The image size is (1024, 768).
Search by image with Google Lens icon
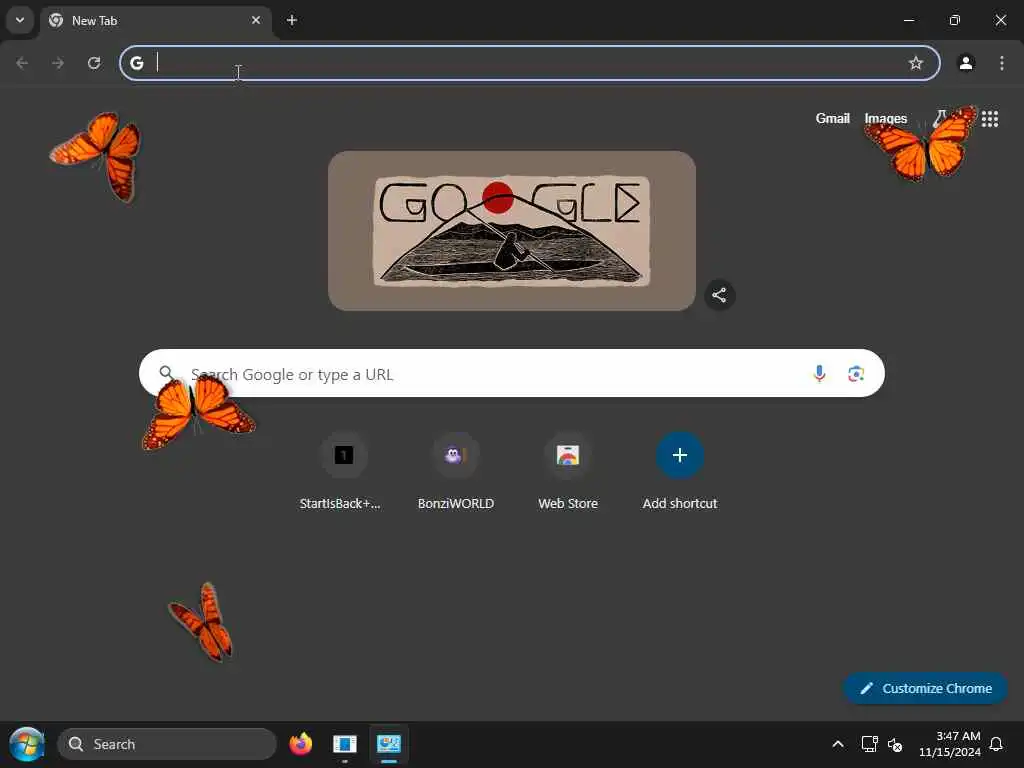(856, 374)
